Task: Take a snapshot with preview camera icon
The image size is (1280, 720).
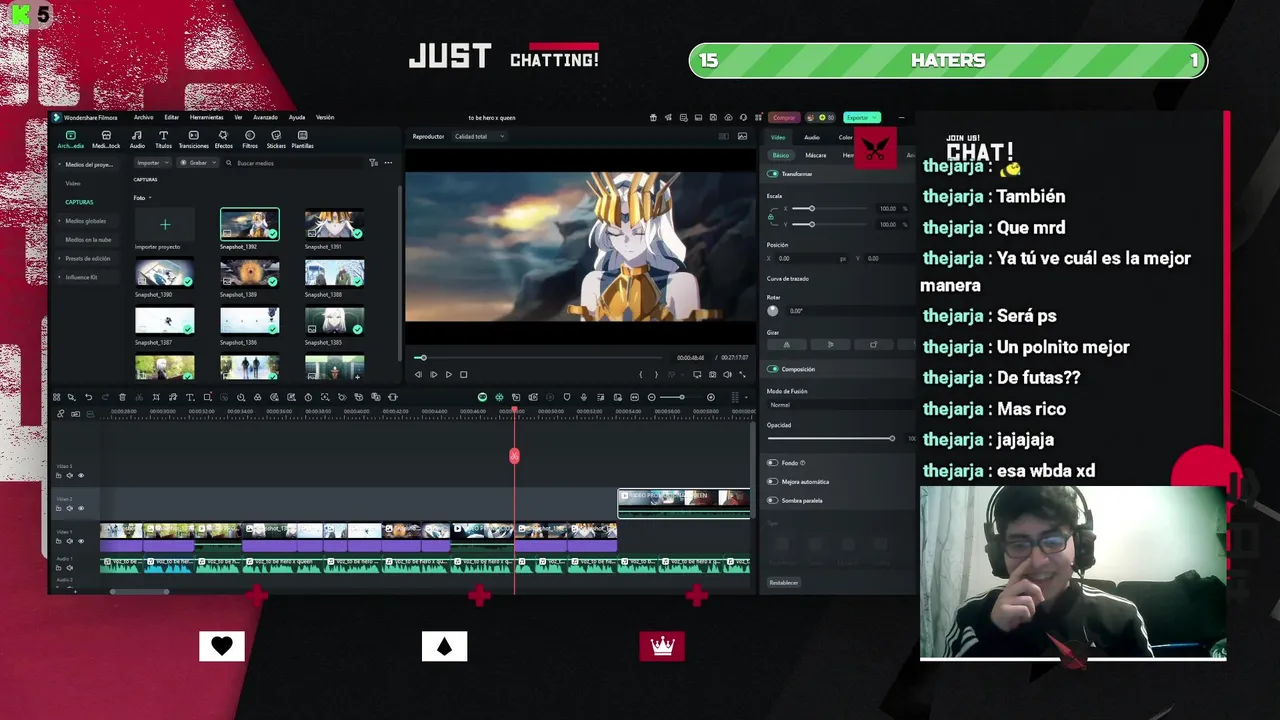Action: (x=712, y=375)
